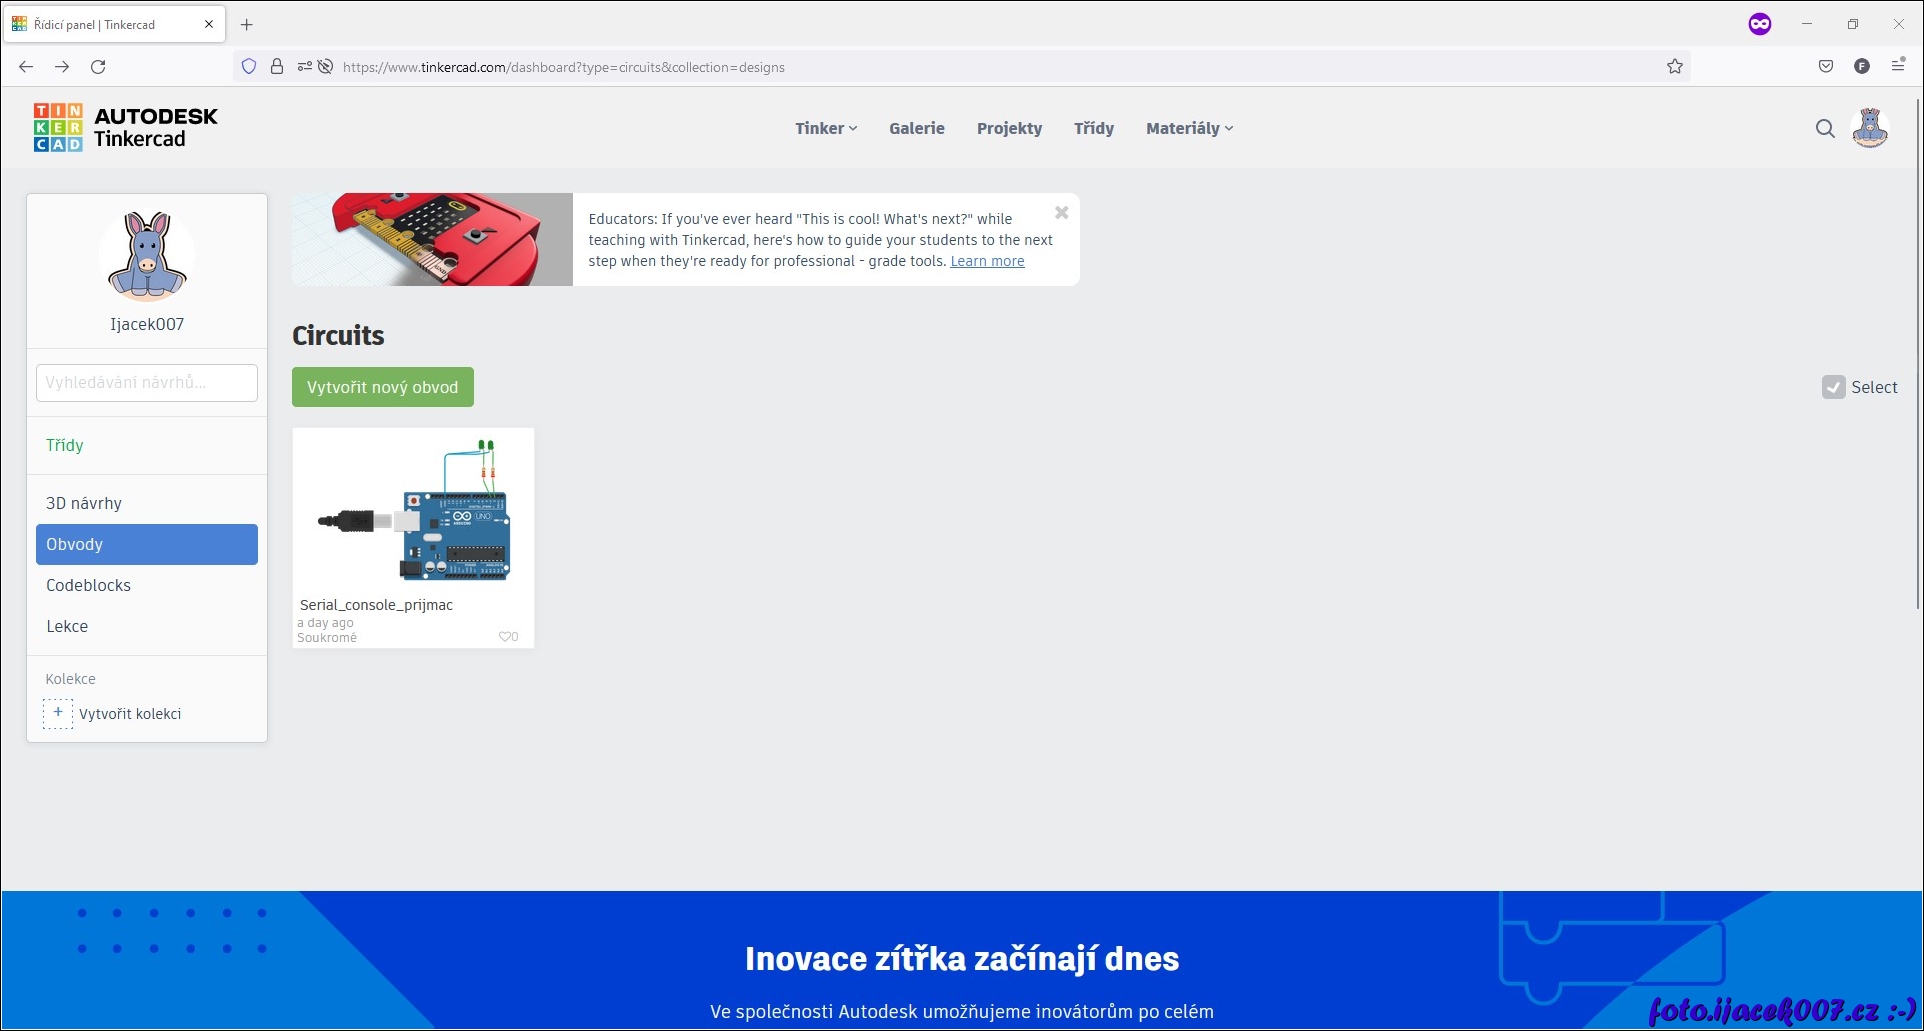Expand the Materiály dropdown menu

click(x=1189, y=128)
